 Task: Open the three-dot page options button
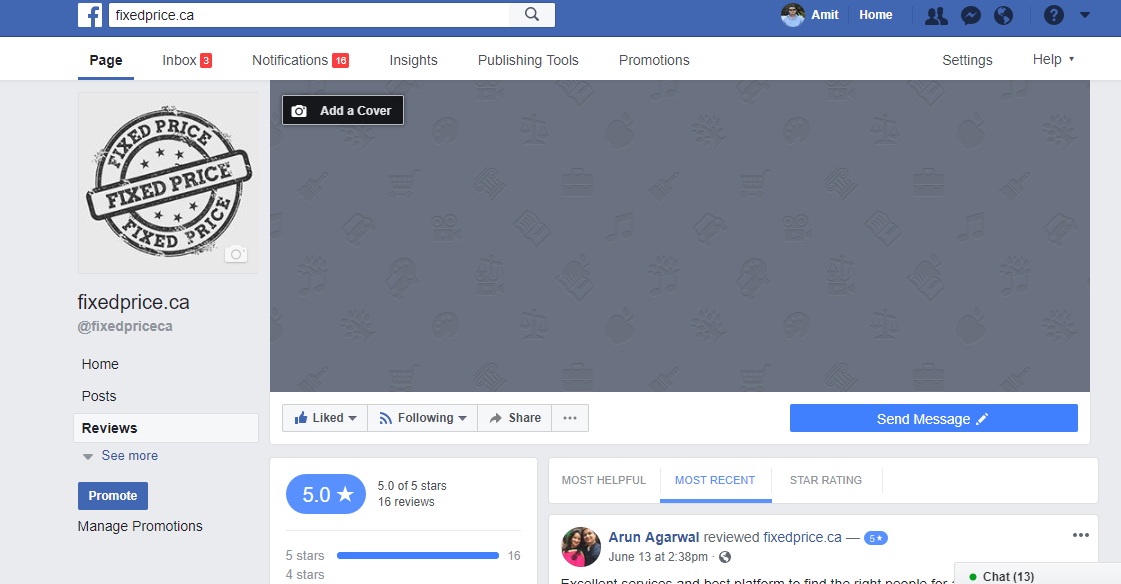(x=570, y=418)
